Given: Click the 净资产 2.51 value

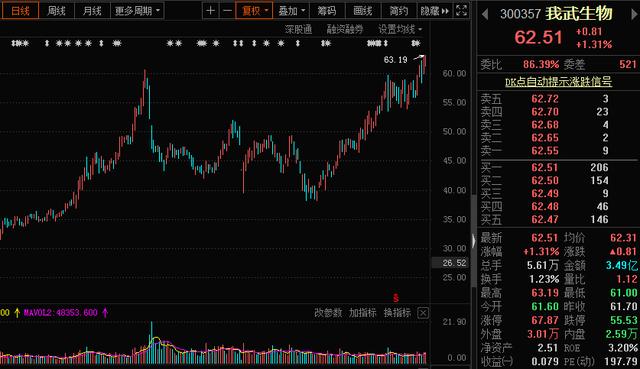Looking at the screenshot, I should (x=547, y=348).
